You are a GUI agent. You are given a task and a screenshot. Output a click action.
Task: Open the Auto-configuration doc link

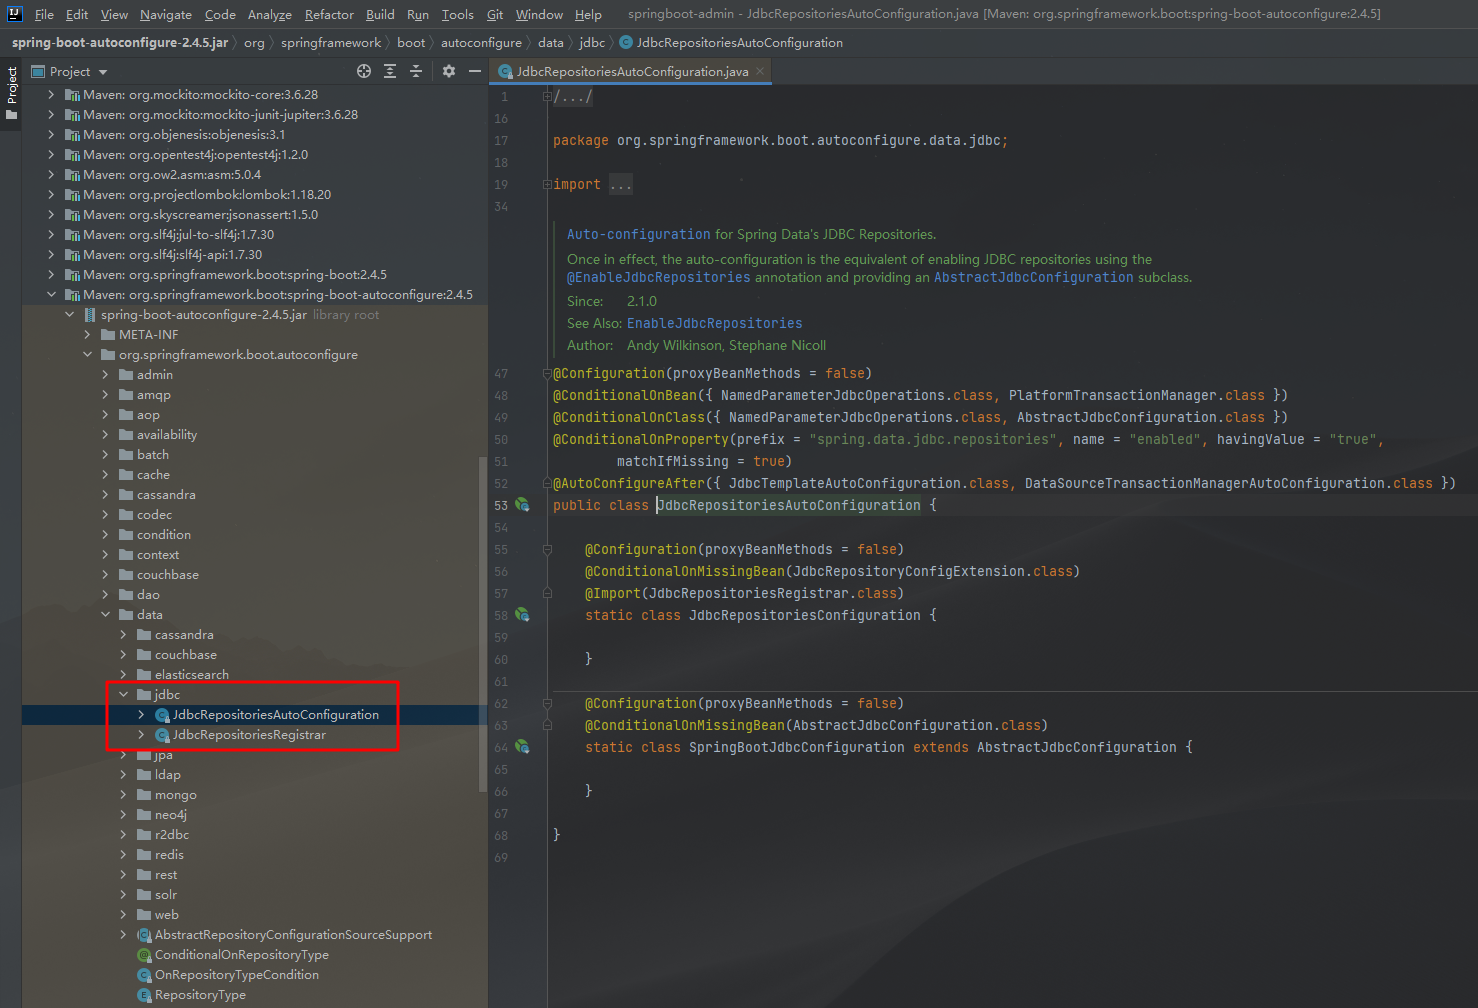click(x=638, y=234)
